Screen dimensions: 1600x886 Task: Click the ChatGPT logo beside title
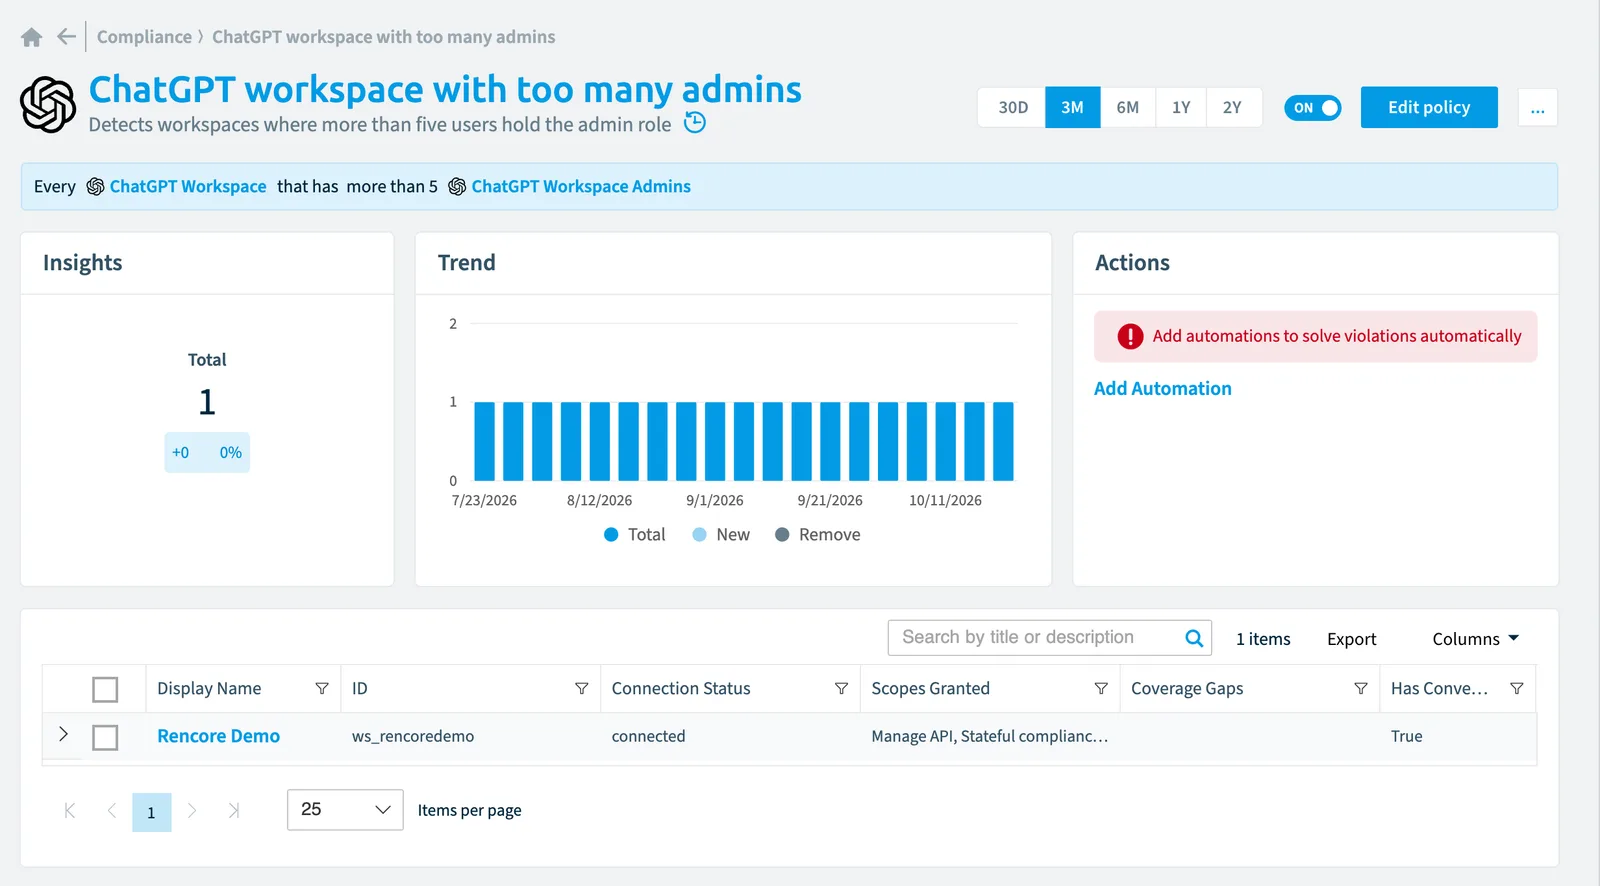coord(48,105)
